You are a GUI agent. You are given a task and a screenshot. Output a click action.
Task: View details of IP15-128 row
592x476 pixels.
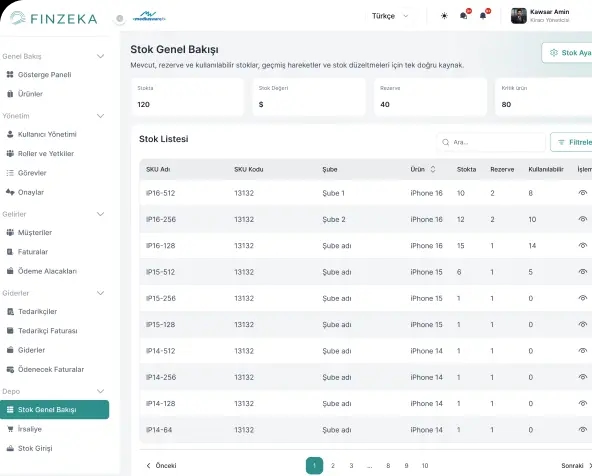(583, 325)
